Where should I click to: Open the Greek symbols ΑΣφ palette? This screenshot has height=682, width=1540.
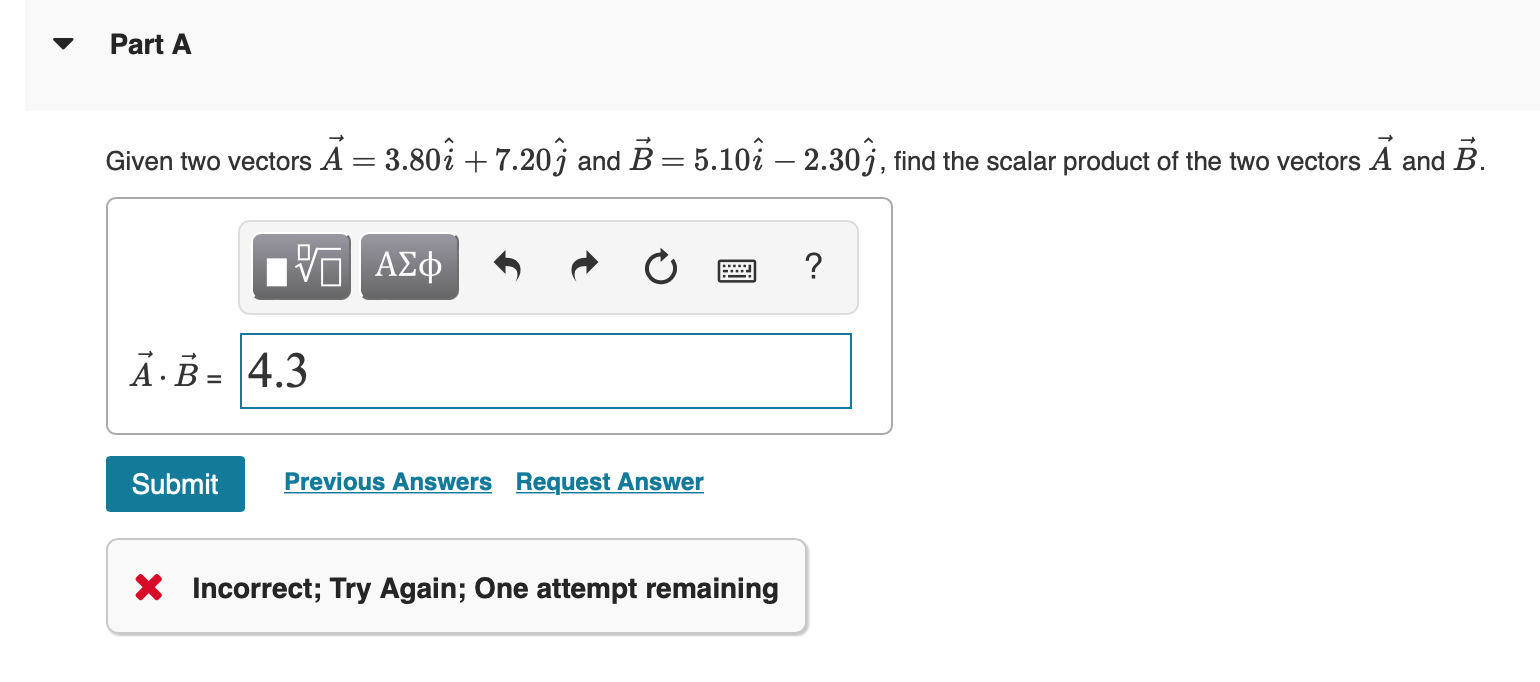(409, 266)
